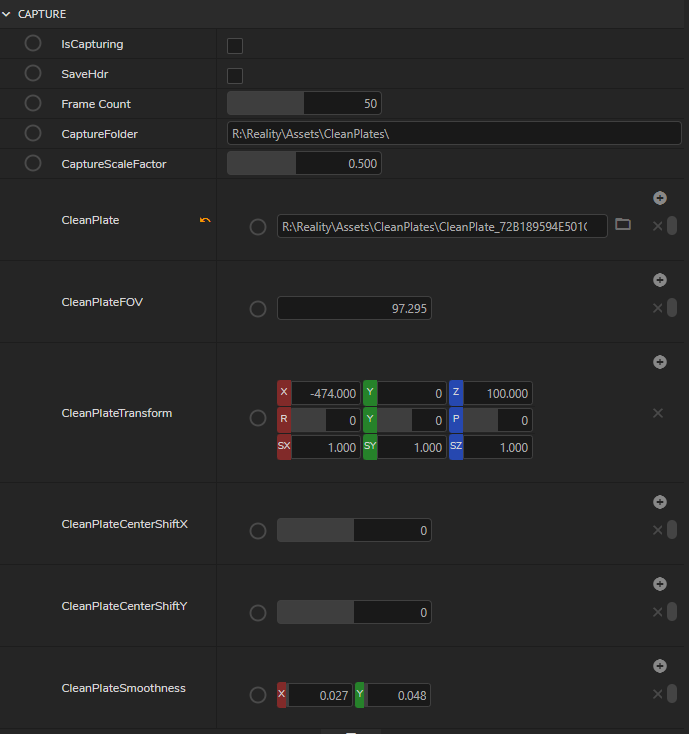Reset CleanPlate with the orange revert arrow
The width and height of the screenshot is (689, 734).
pos(205,220)
